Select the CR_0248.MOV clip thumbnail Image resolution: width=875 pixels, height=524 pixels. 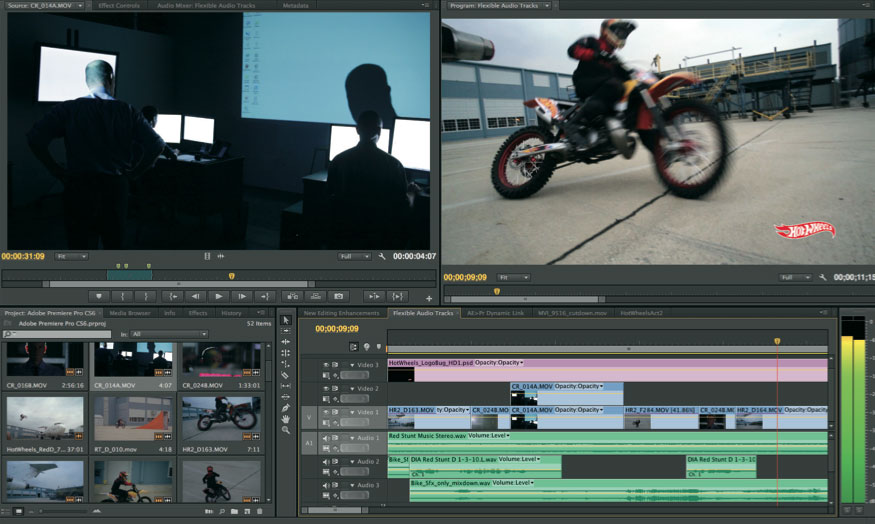click(221, 359)
